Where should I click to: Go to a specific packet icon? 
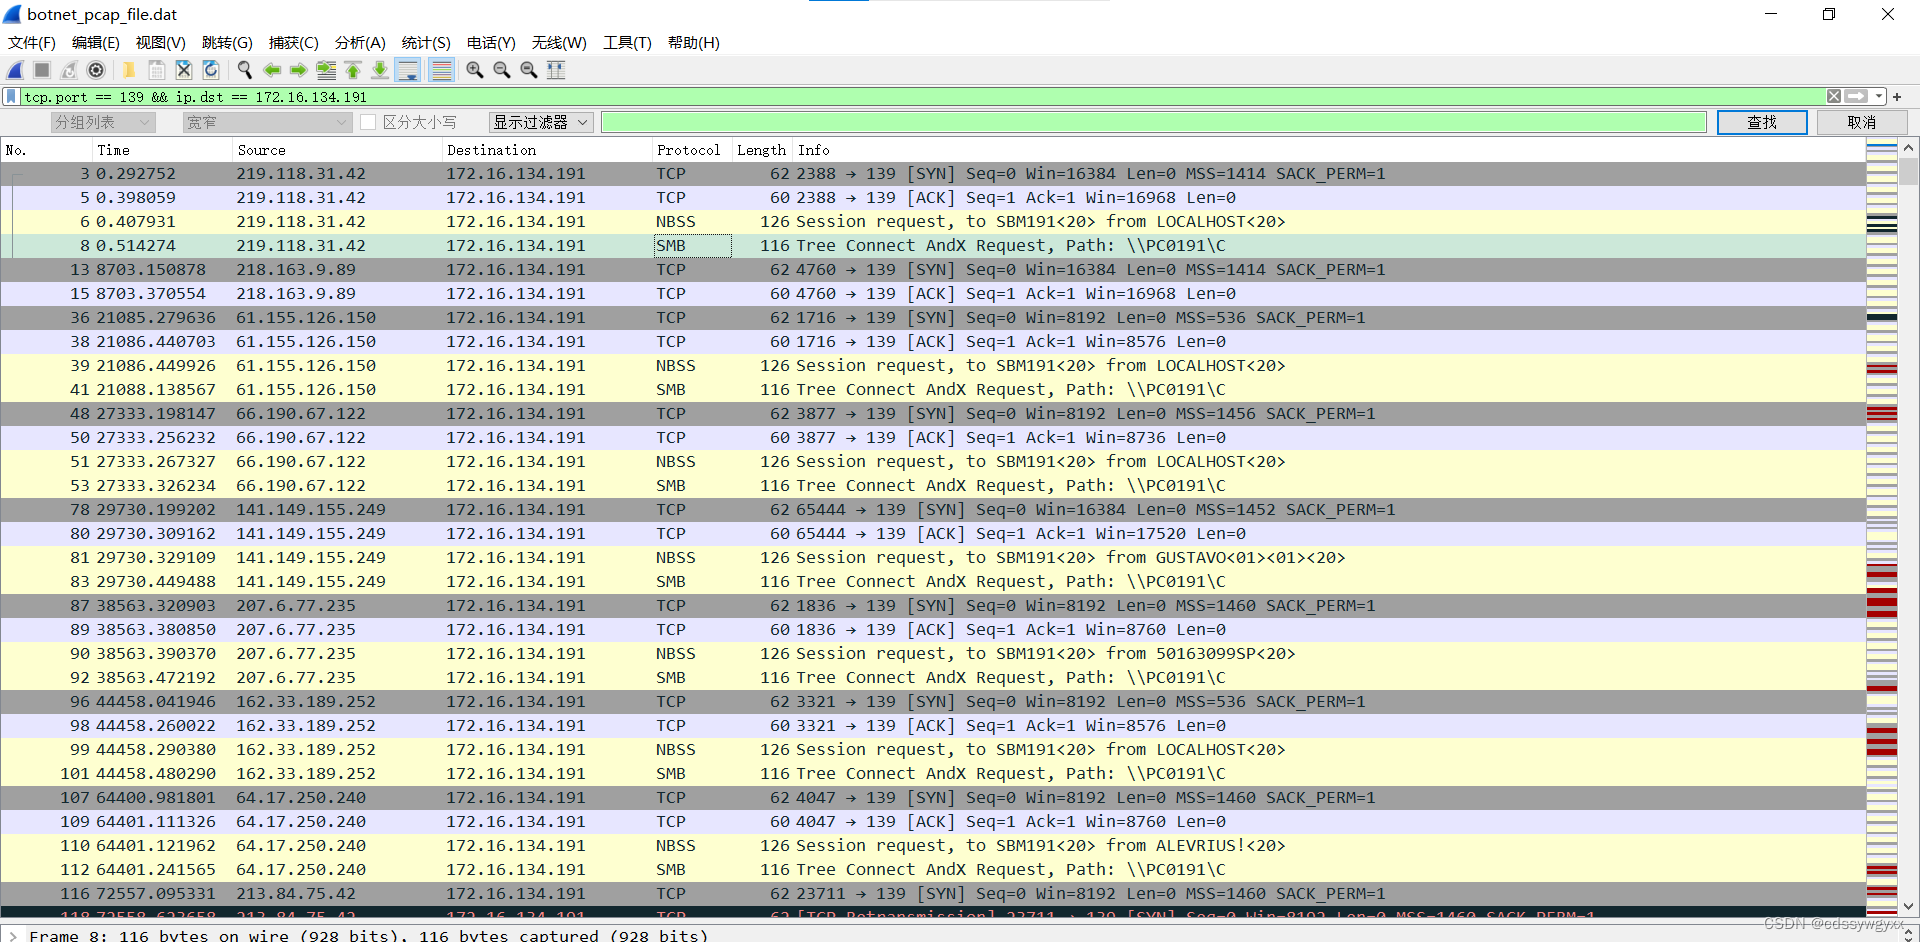click(326, 70)
